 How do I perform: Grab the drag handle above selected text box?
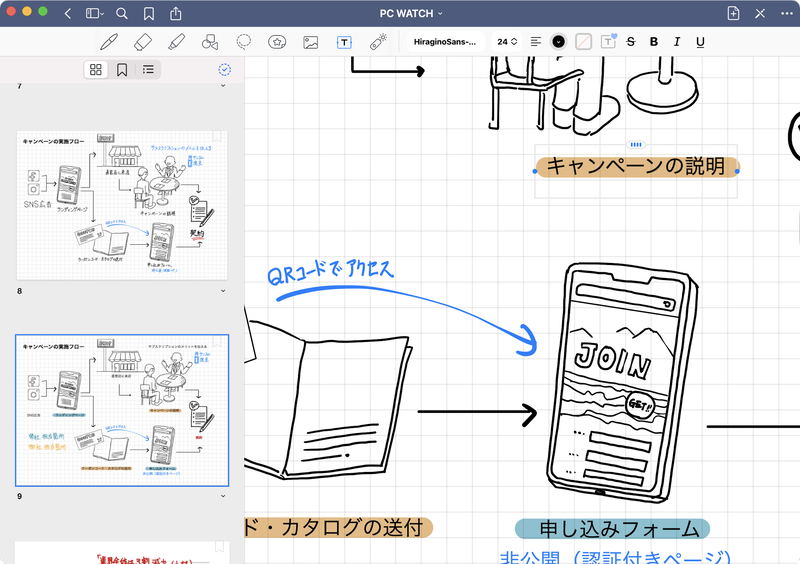pos(636,145)
